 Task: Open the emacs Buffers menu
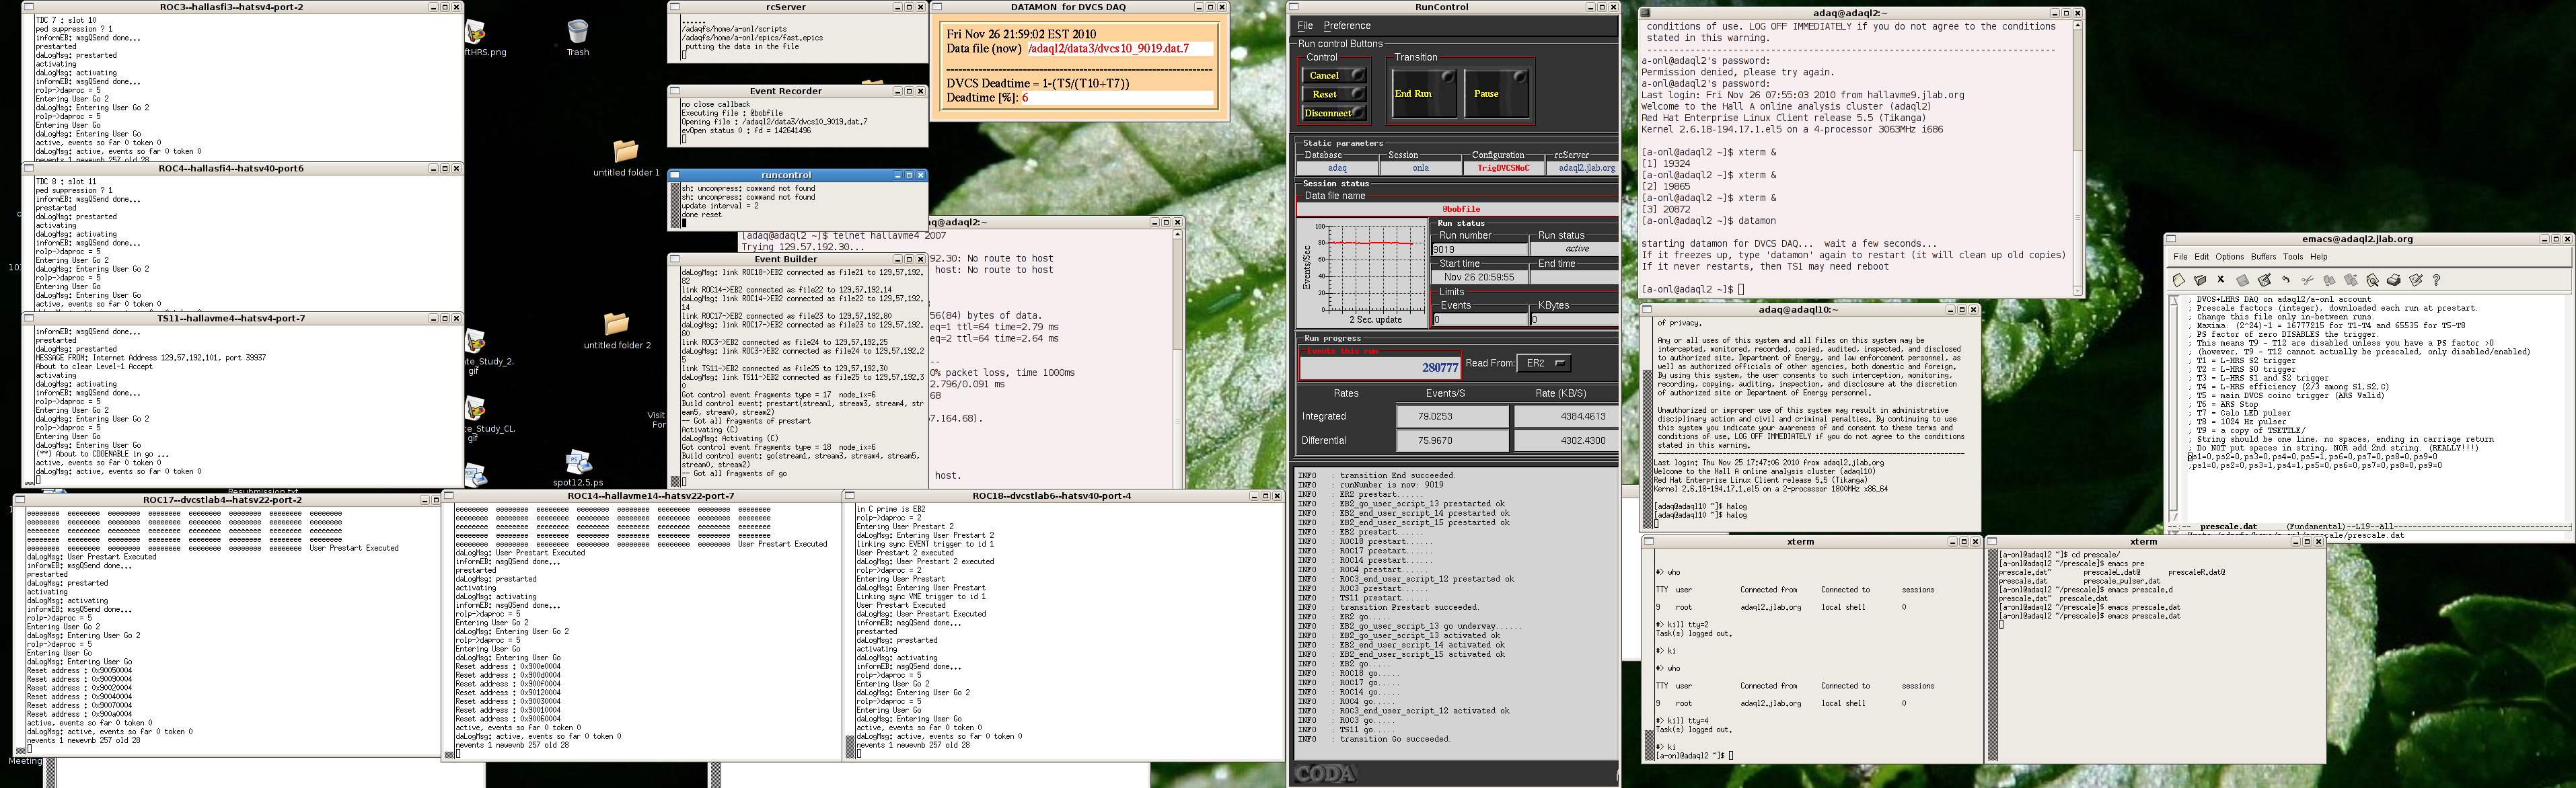point(2264,257)
